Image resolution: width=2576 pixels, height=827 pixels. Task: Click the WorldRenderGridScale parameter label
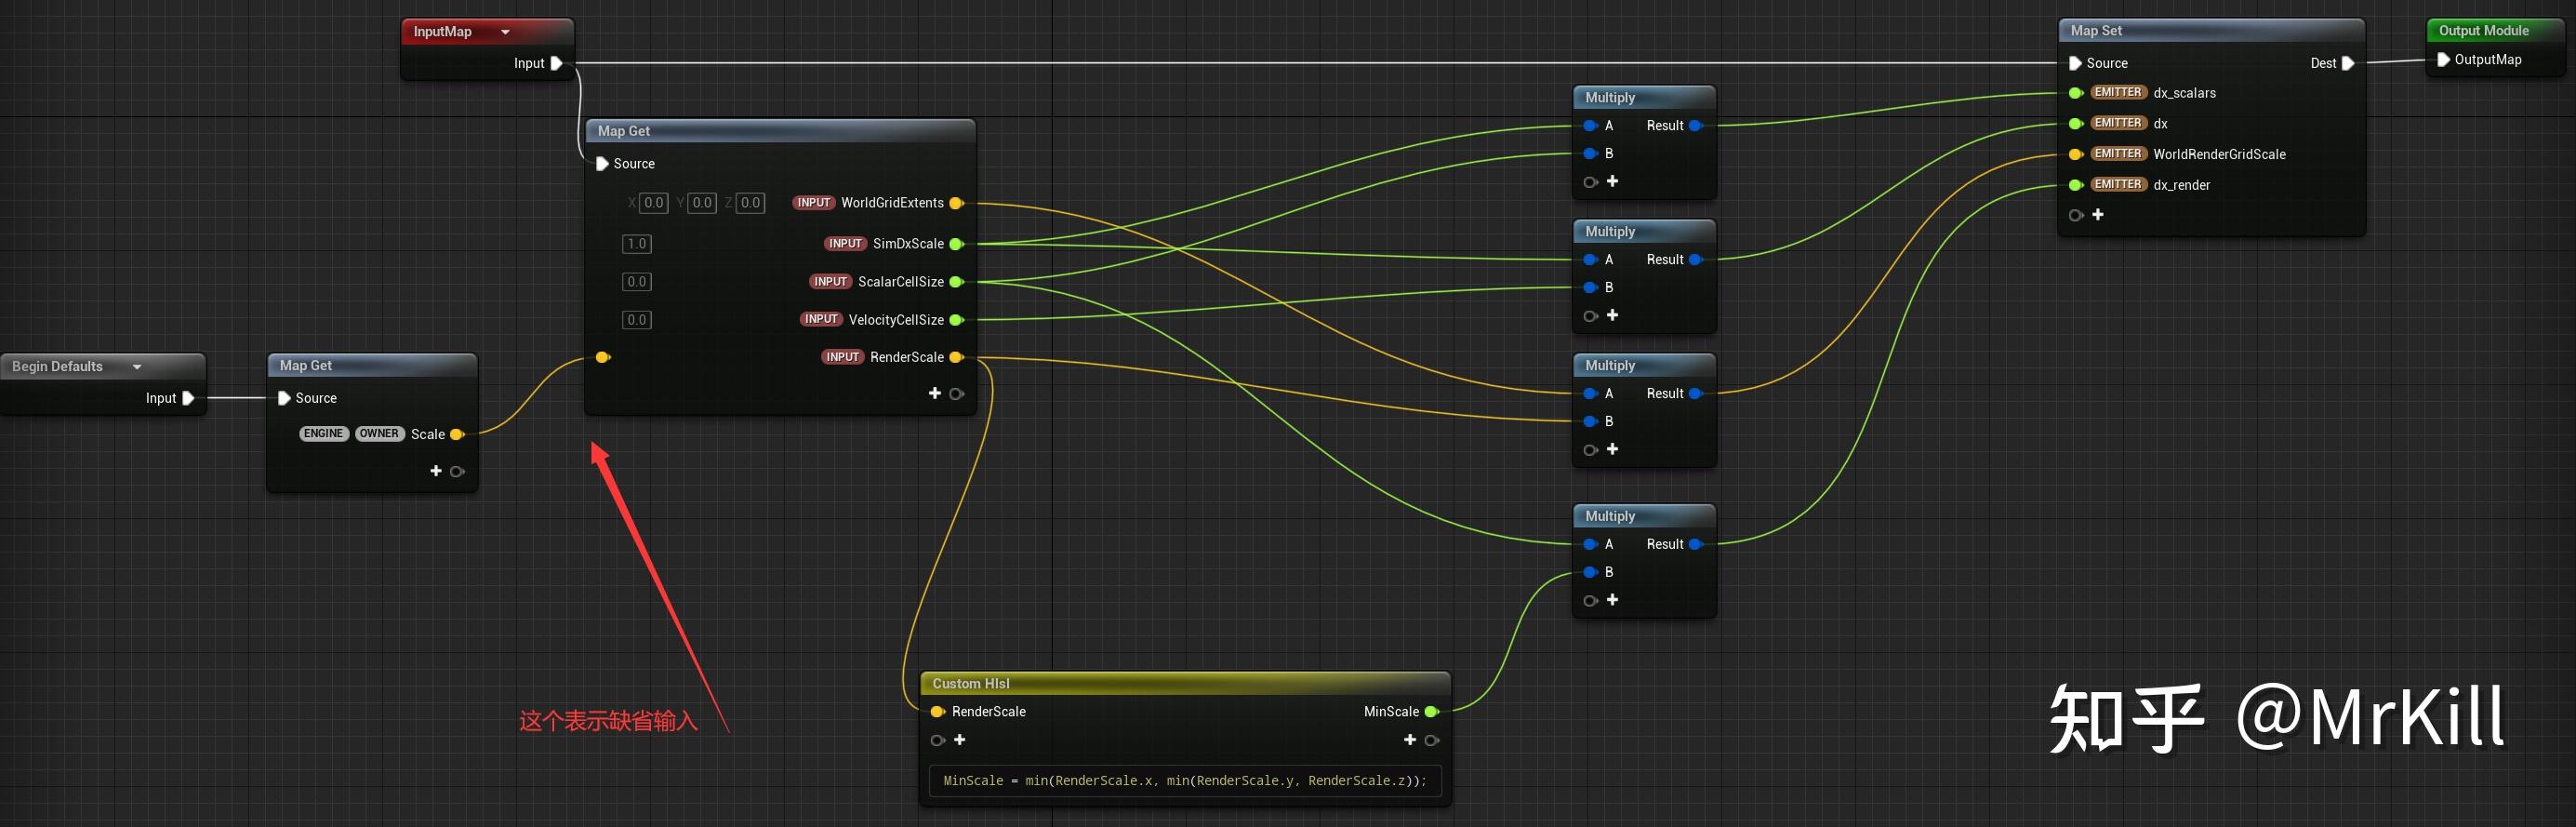(2219, 155)
